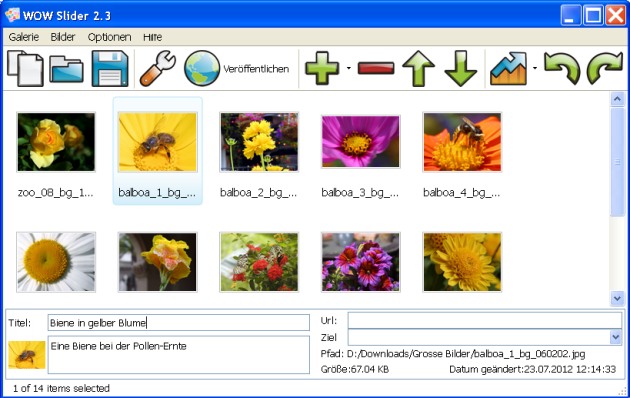
Task: Open the Galerie menu
Action: [x=24, y=37]
